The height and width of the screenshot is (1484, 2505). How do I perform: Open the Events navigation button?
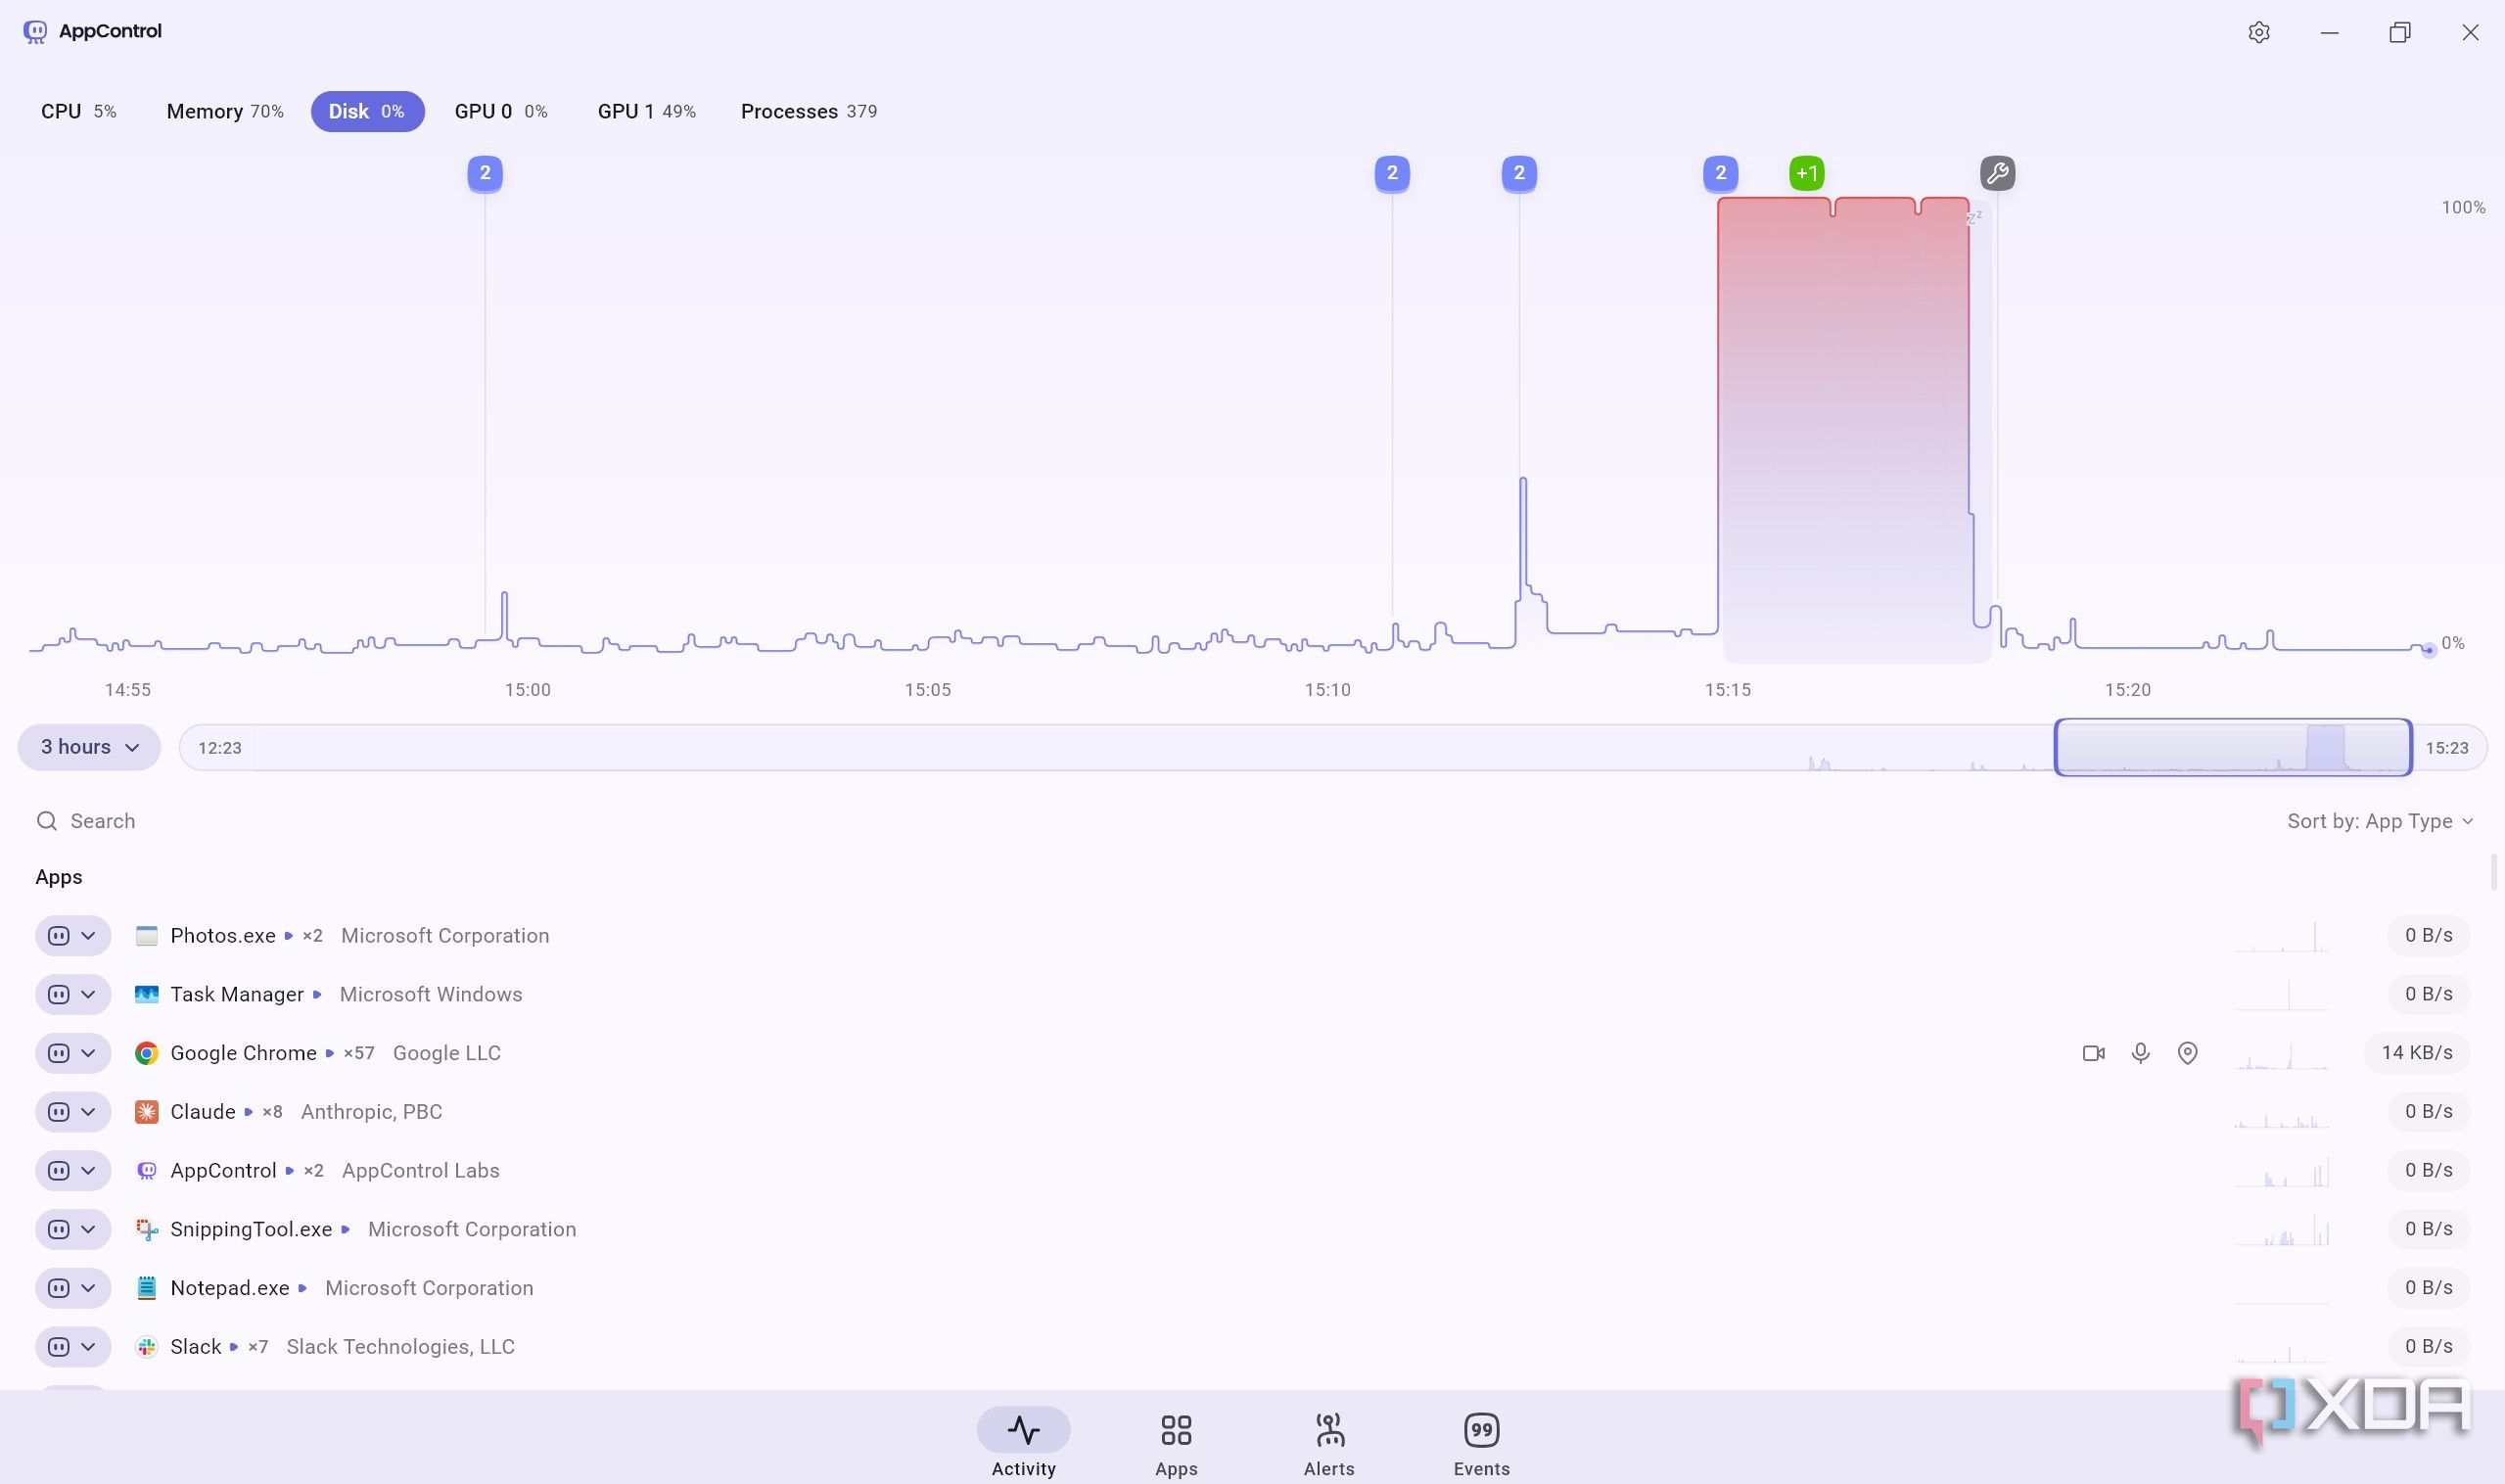(x=1481, y=1444)
